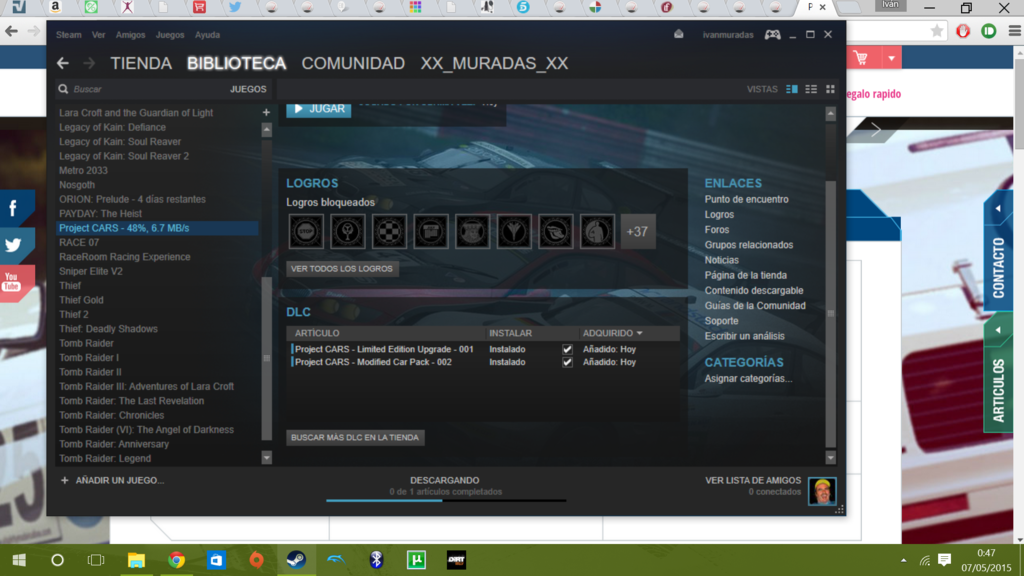Sort DLC by the ADQUIRIDO column
1024x576 pixels.
click(612, 333)
